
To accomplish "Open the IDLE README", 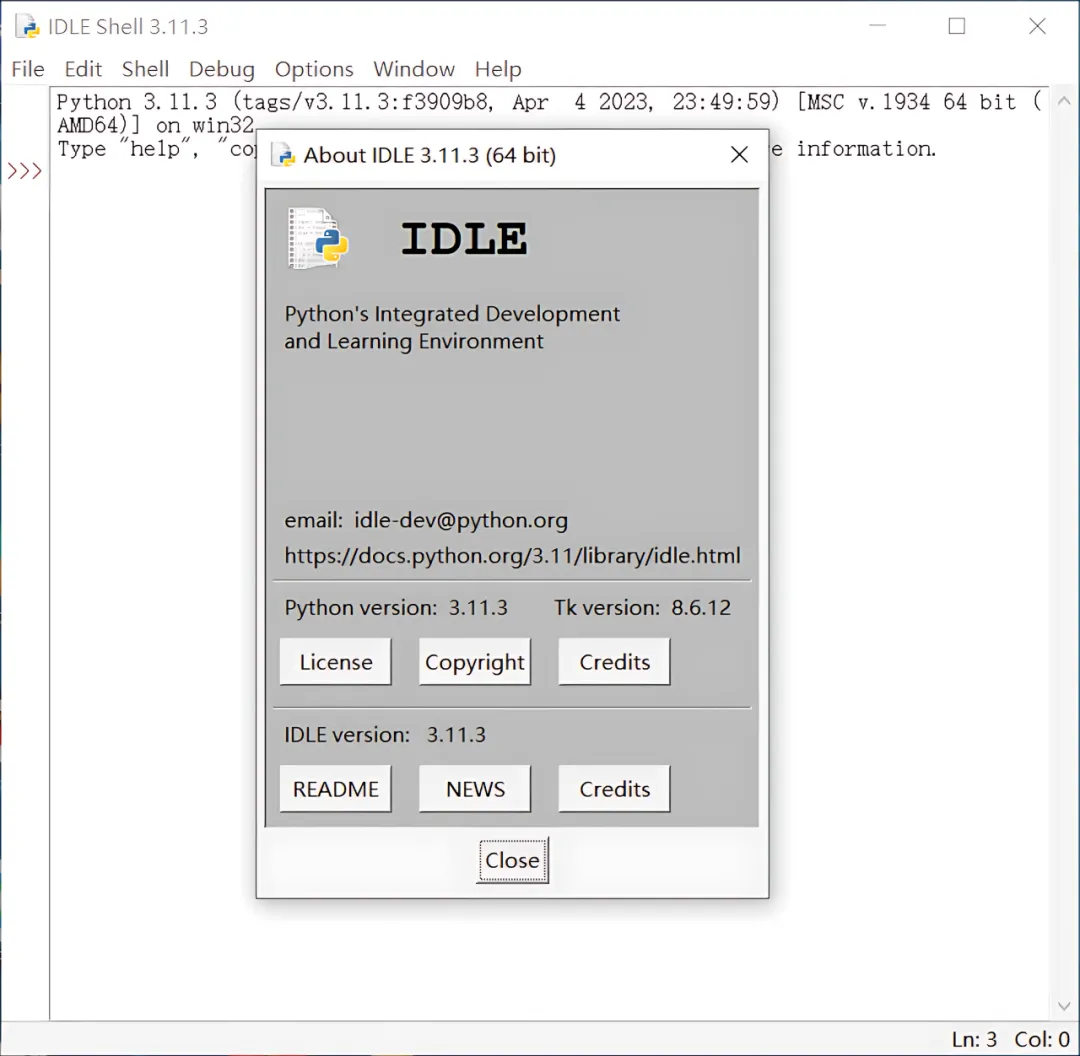I will point(335,789).
